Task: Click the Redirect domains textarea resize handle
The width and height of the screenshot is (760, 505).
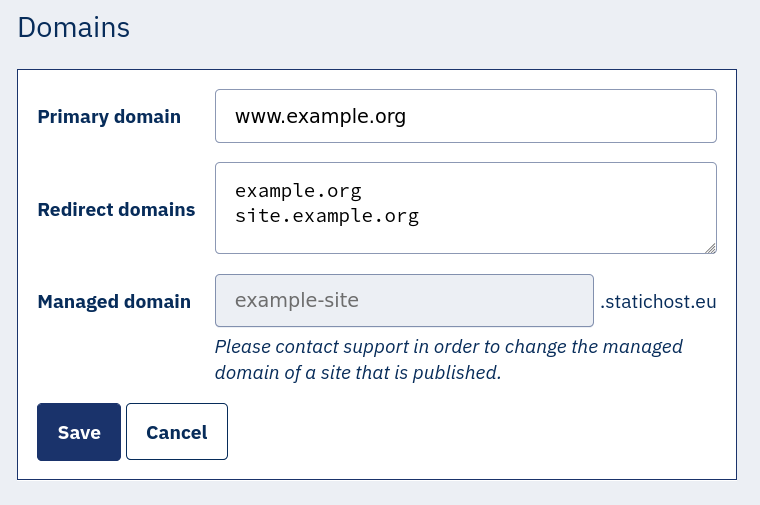Action: (x=711, y=248)
